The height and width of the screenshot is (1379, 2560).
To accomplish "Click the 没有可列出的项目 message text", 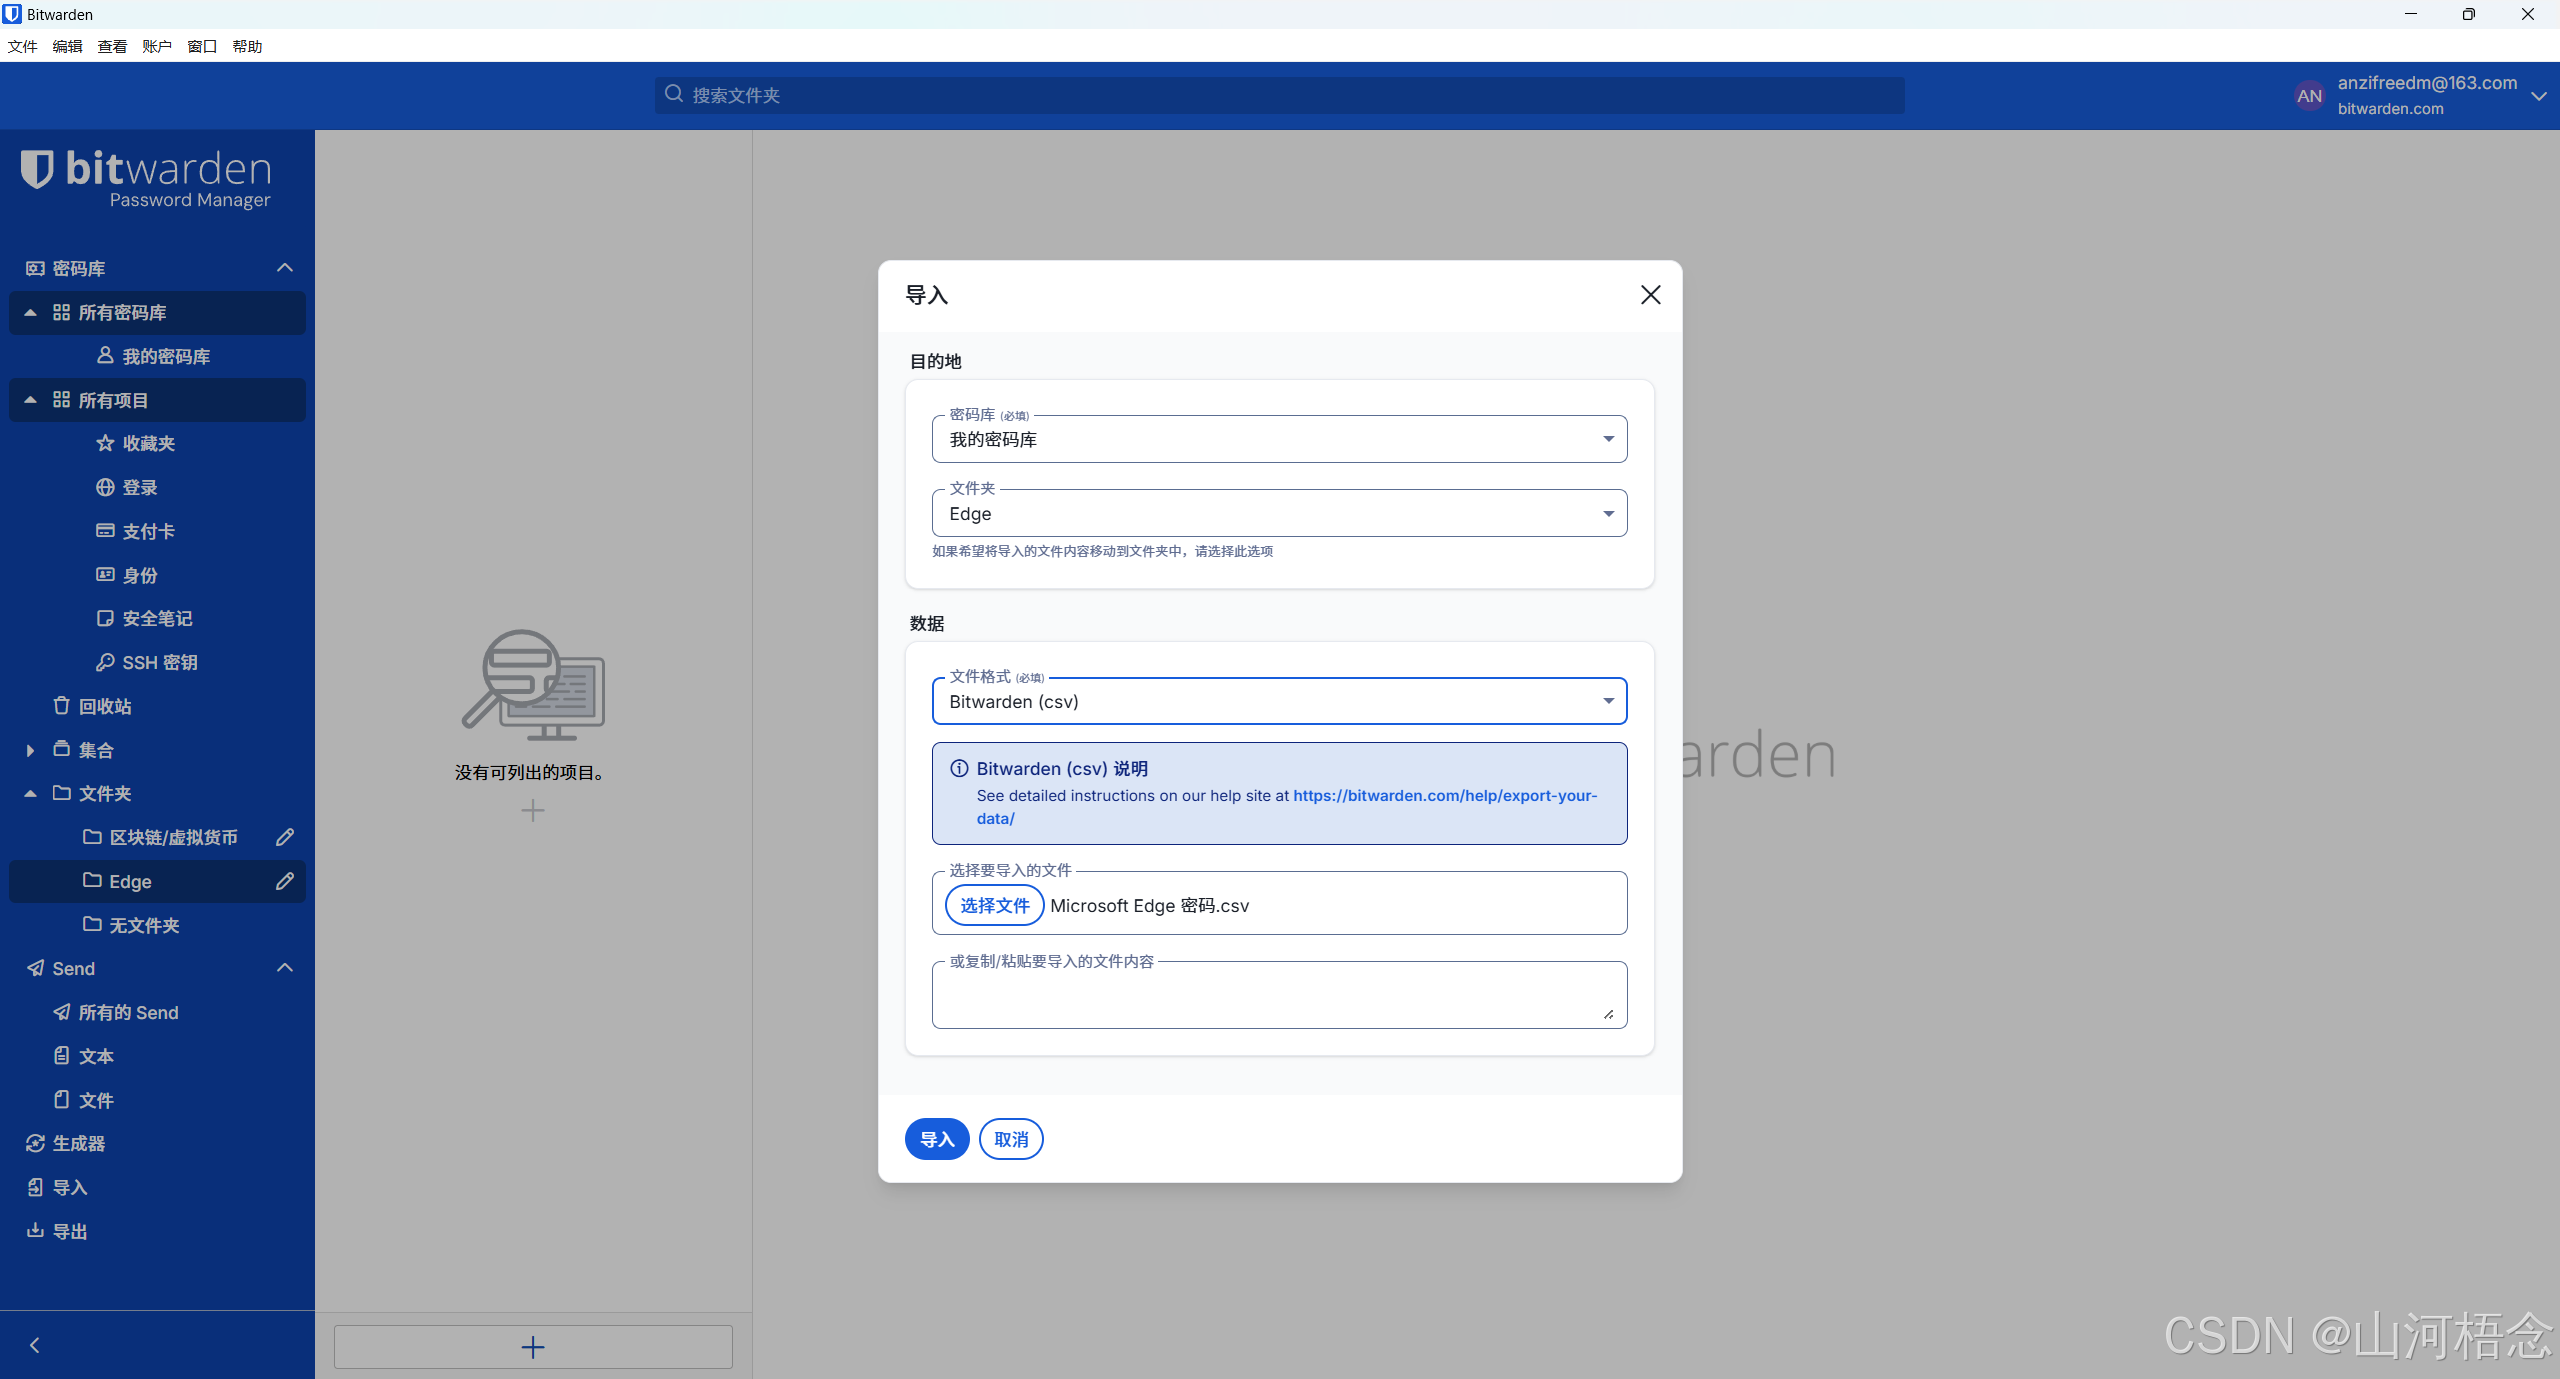I will click(x=530, y=772).
